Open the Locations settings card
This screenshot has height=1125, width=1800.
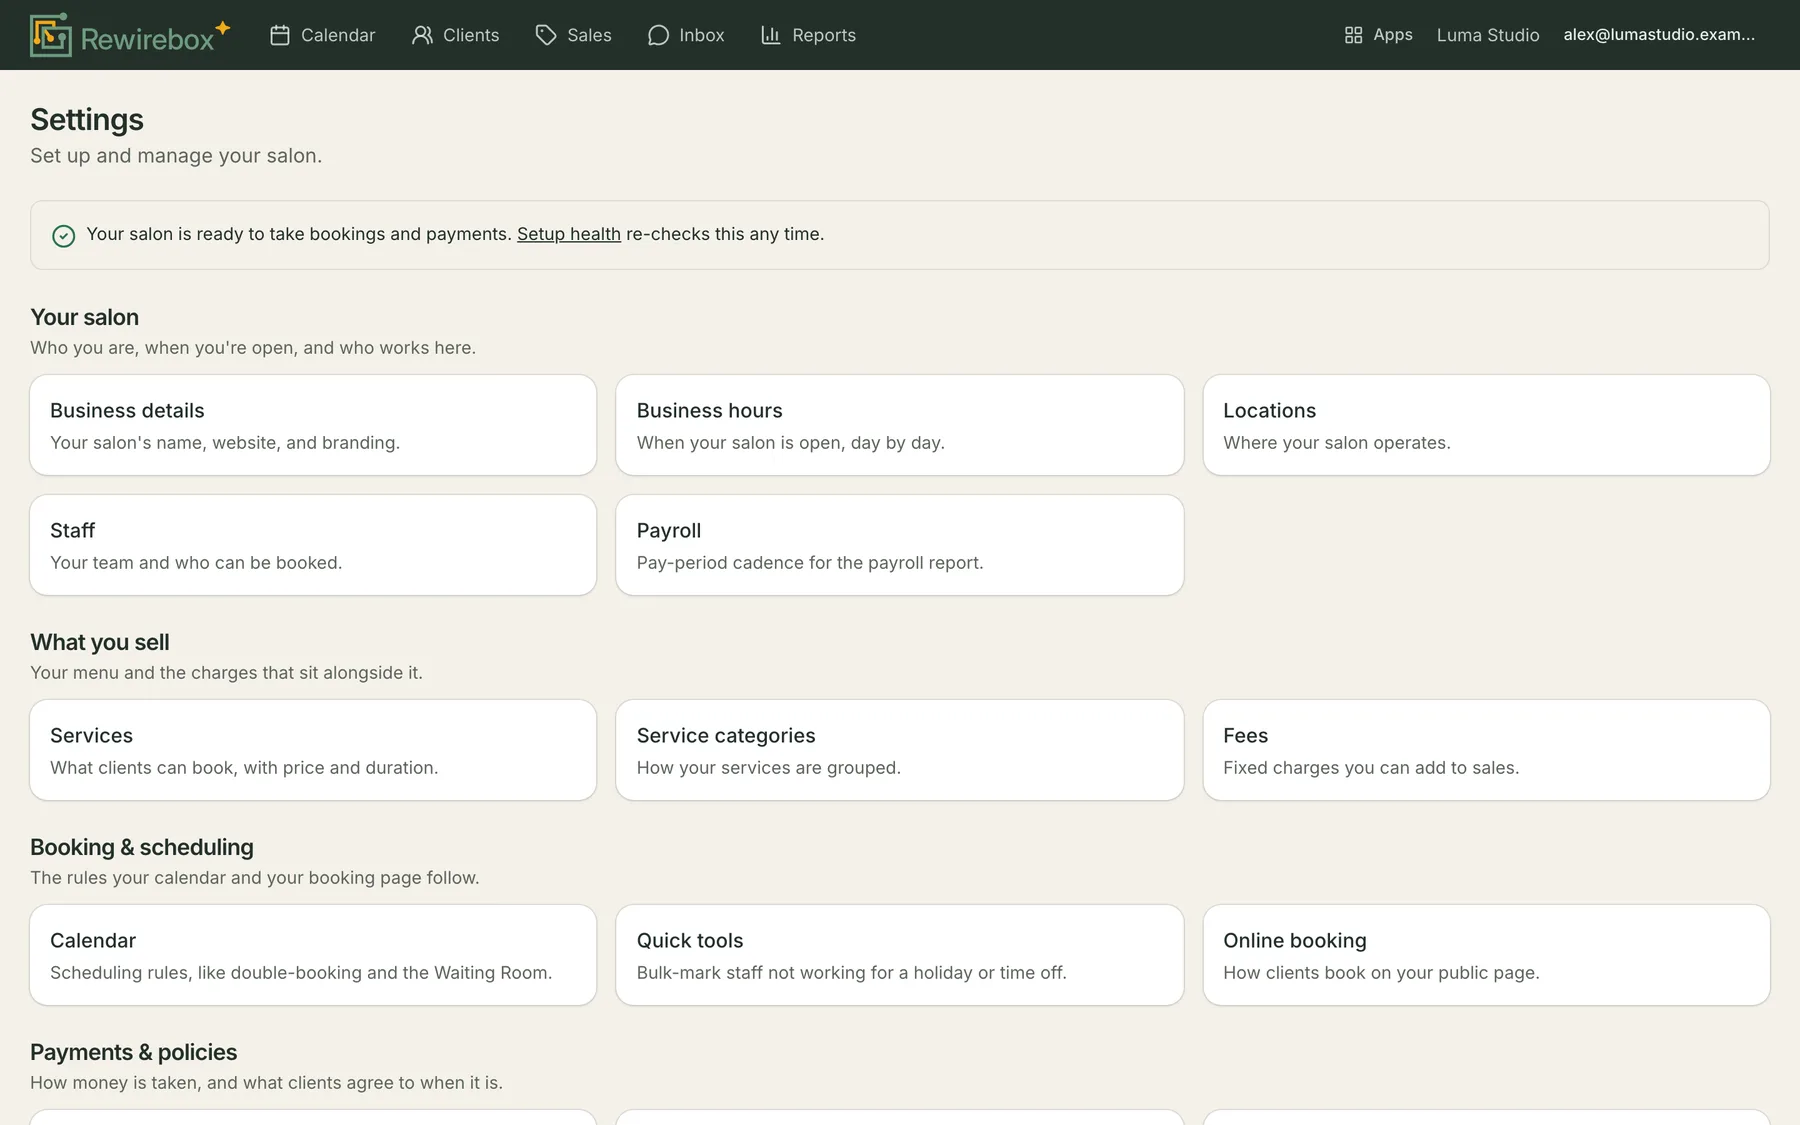point(1486,425)
